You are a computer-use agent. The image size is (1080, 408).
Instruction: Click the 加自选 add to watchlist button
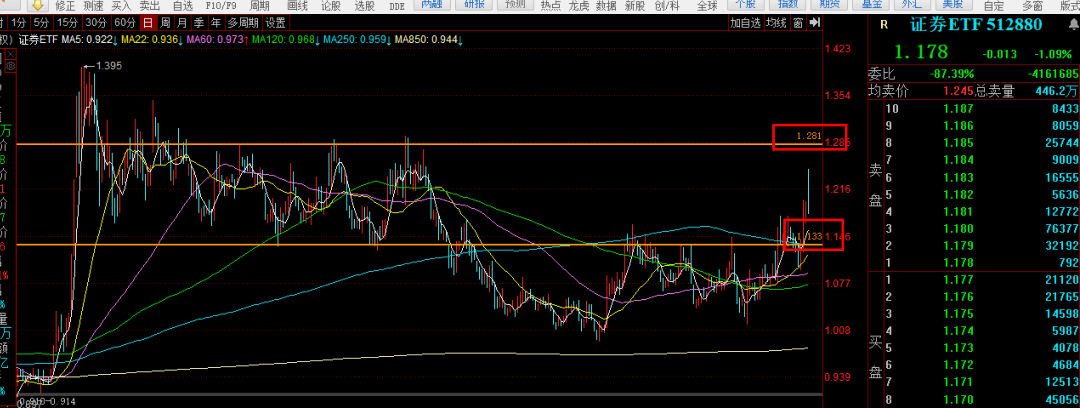tap(744, 22)
